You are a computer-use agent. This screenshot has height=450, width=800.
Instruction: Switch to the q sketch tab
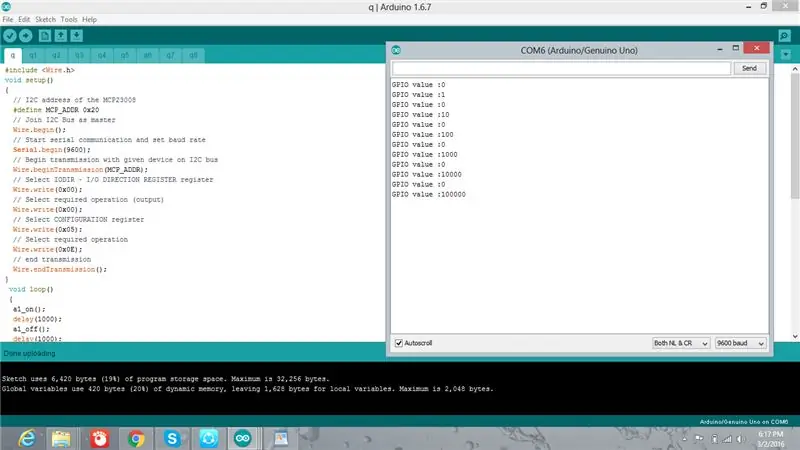13,55
